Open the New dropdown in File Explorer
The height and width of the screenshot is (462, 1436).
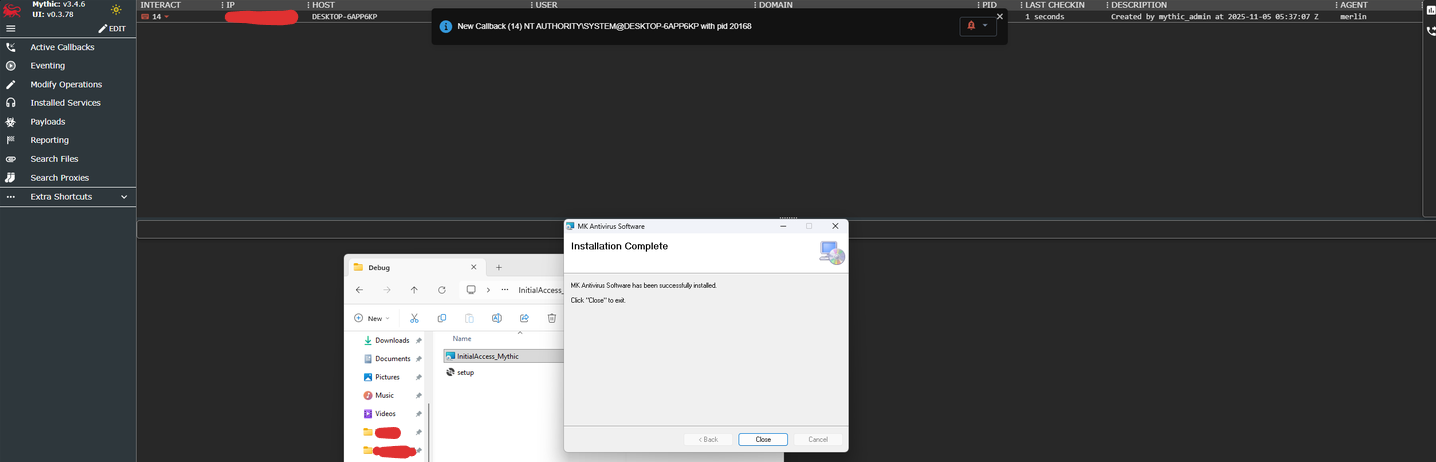coord(371,318)
